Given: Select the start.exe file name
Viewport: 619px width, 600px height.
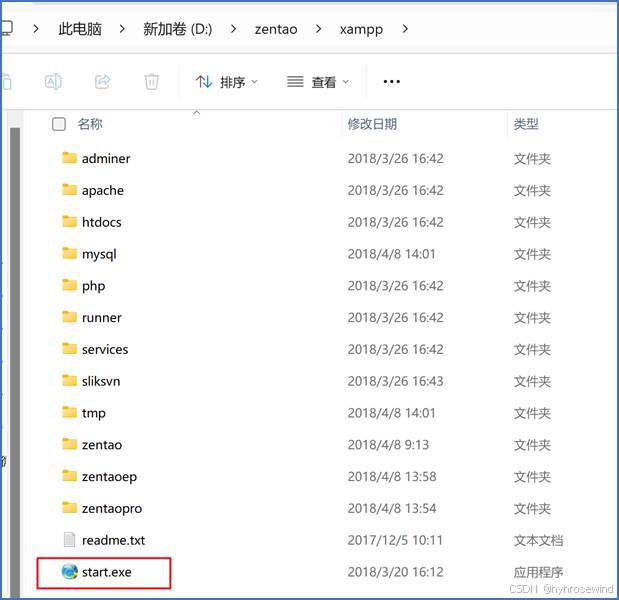Looking at the screenshot, I should pyautogui.click(x=107, y=572).
